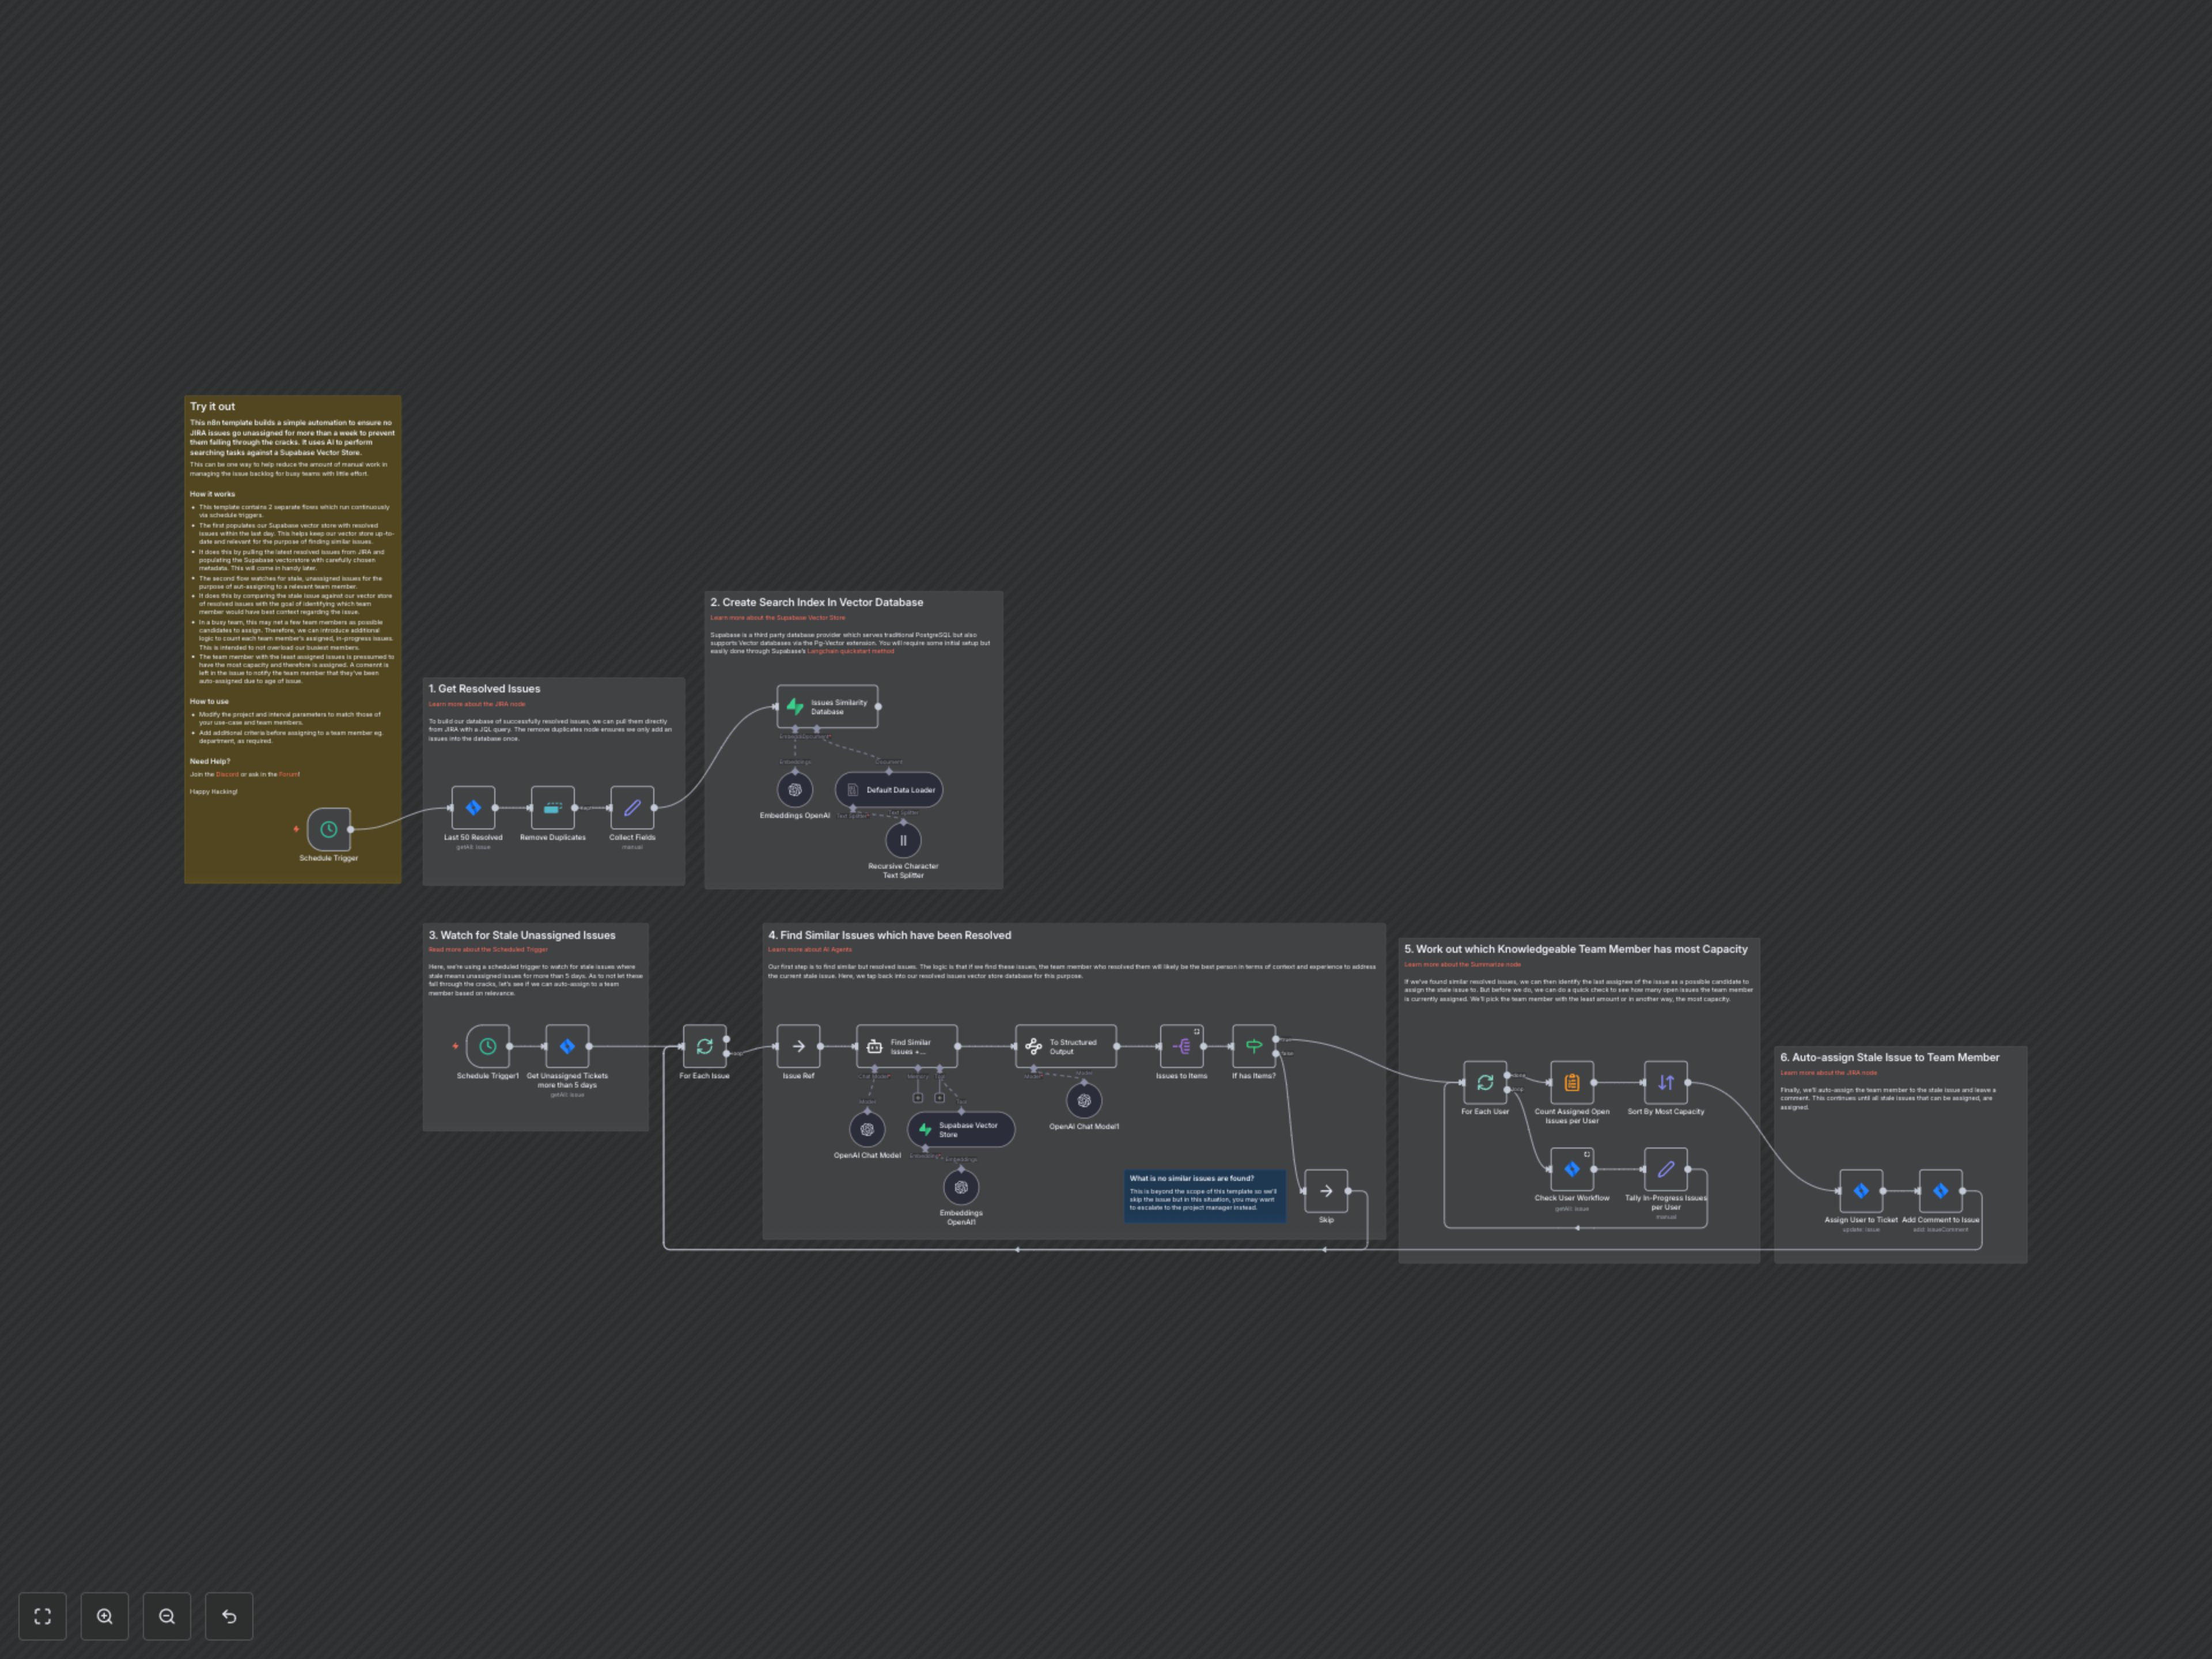This screenshot has width=2212, height=1659.
Task: Select the Last 50 Resolved JIRA node
Action: point(473,807)
